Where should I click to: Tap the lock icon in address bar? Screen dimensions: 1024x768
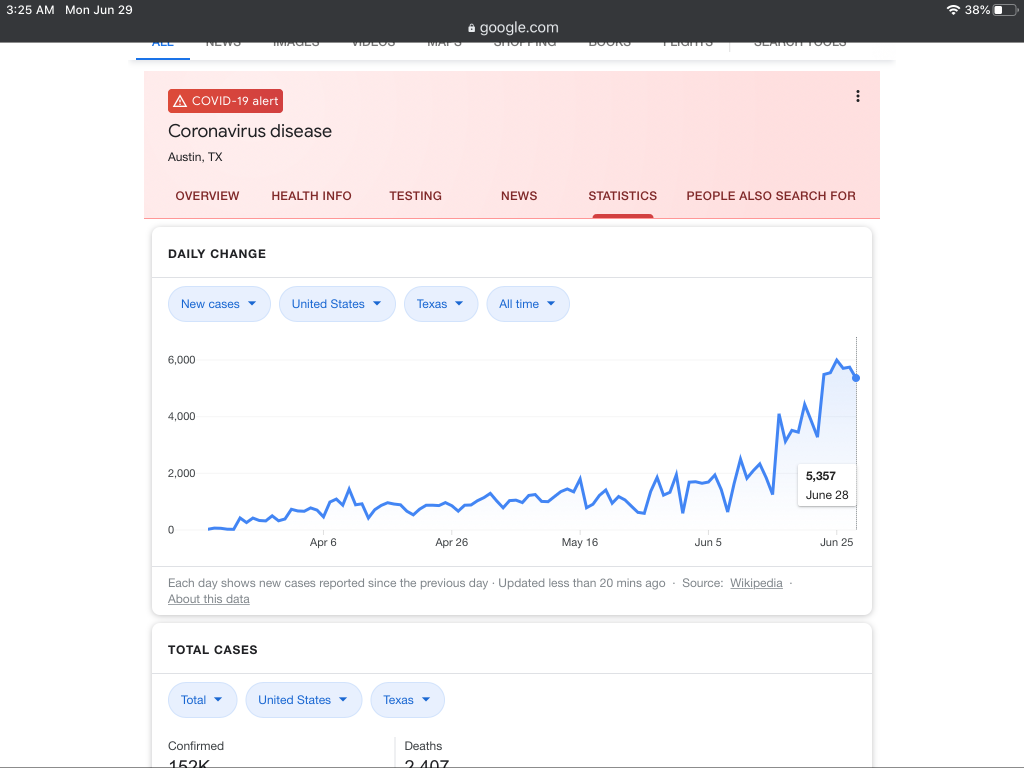[472, 28]
